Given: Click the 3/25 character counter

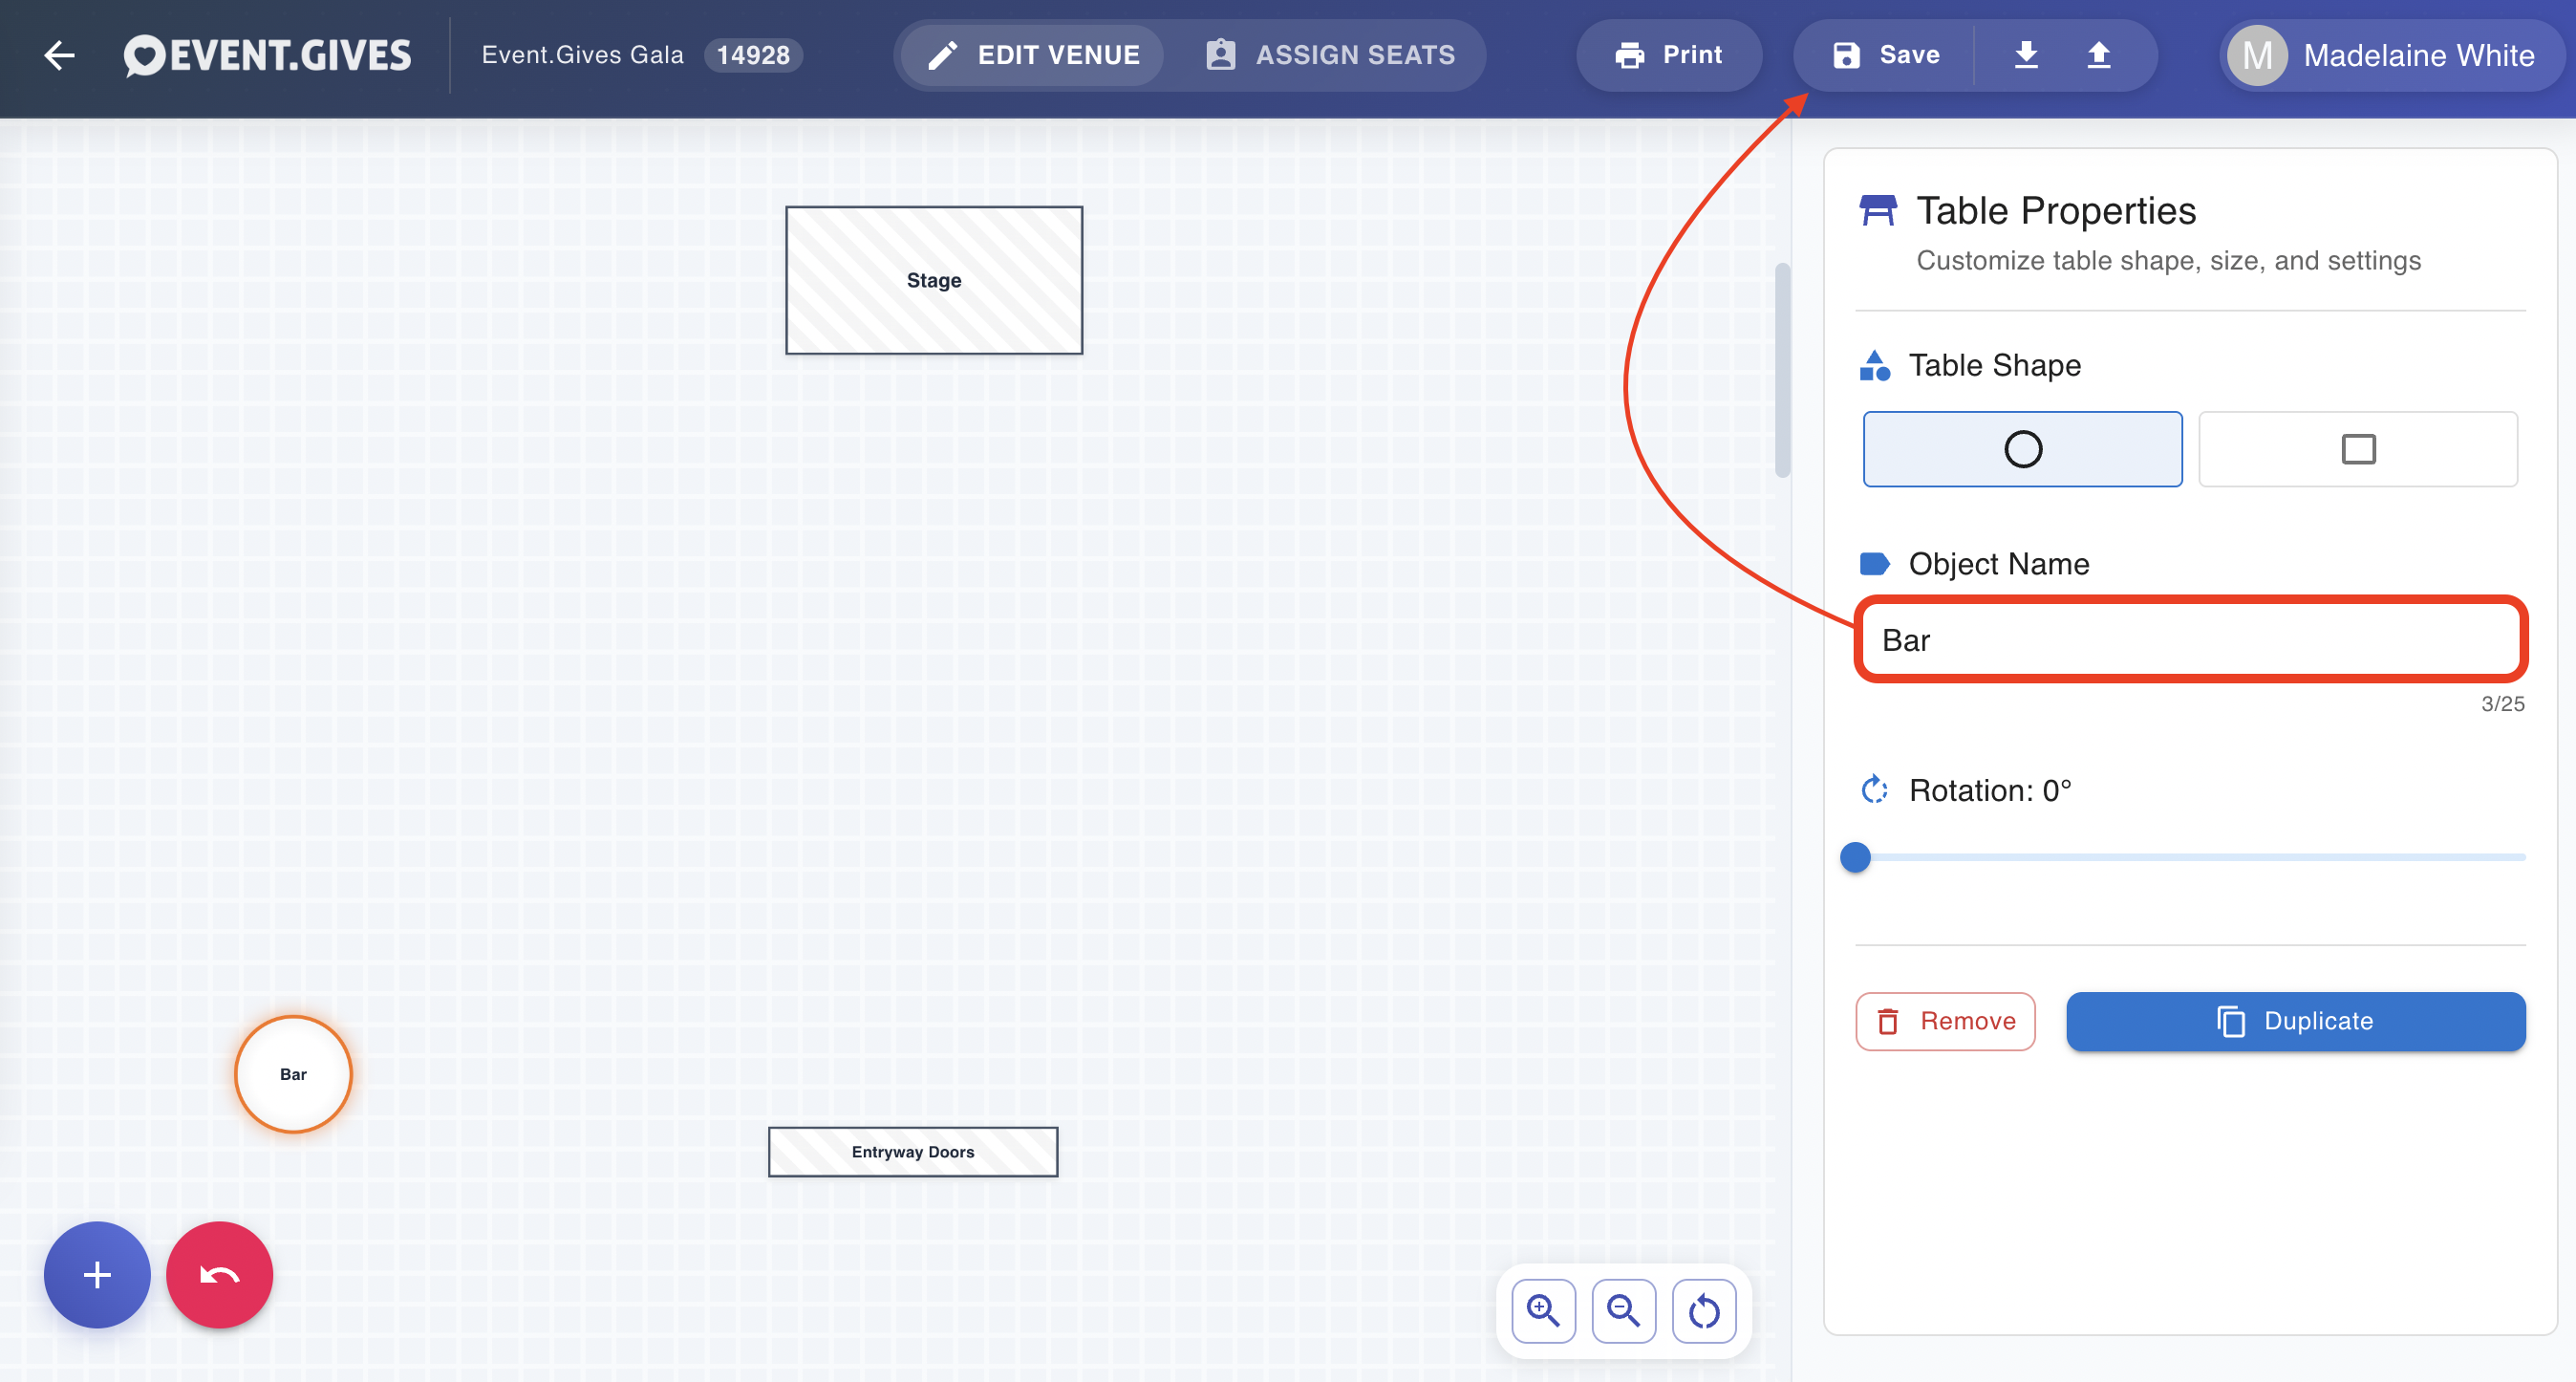Looking at the screenshot, I should [2503, 704].
